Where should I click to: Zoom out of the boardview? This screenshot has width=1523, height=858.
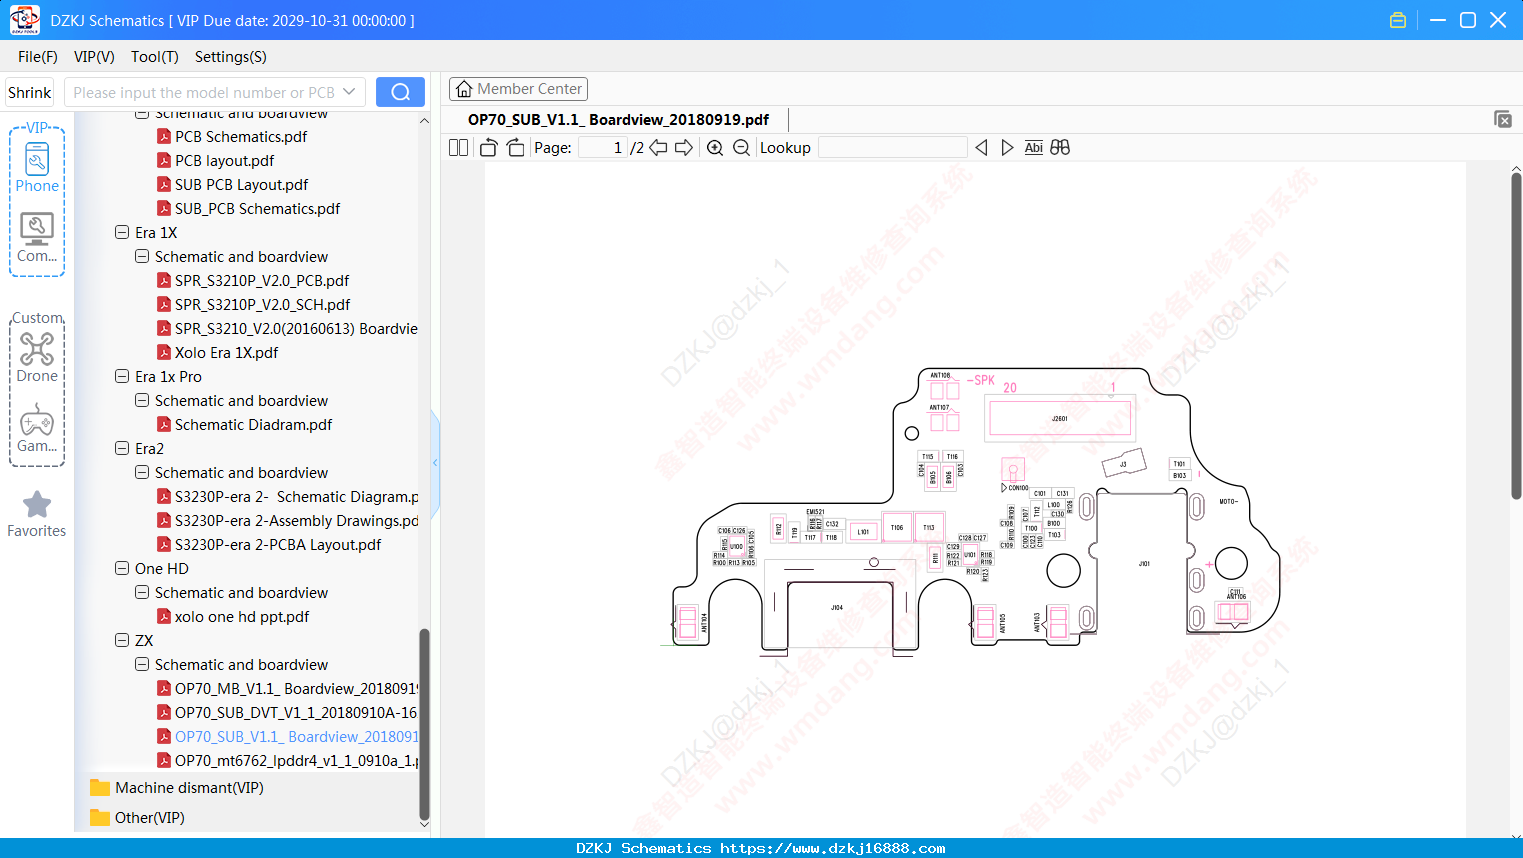pos(741,148)
